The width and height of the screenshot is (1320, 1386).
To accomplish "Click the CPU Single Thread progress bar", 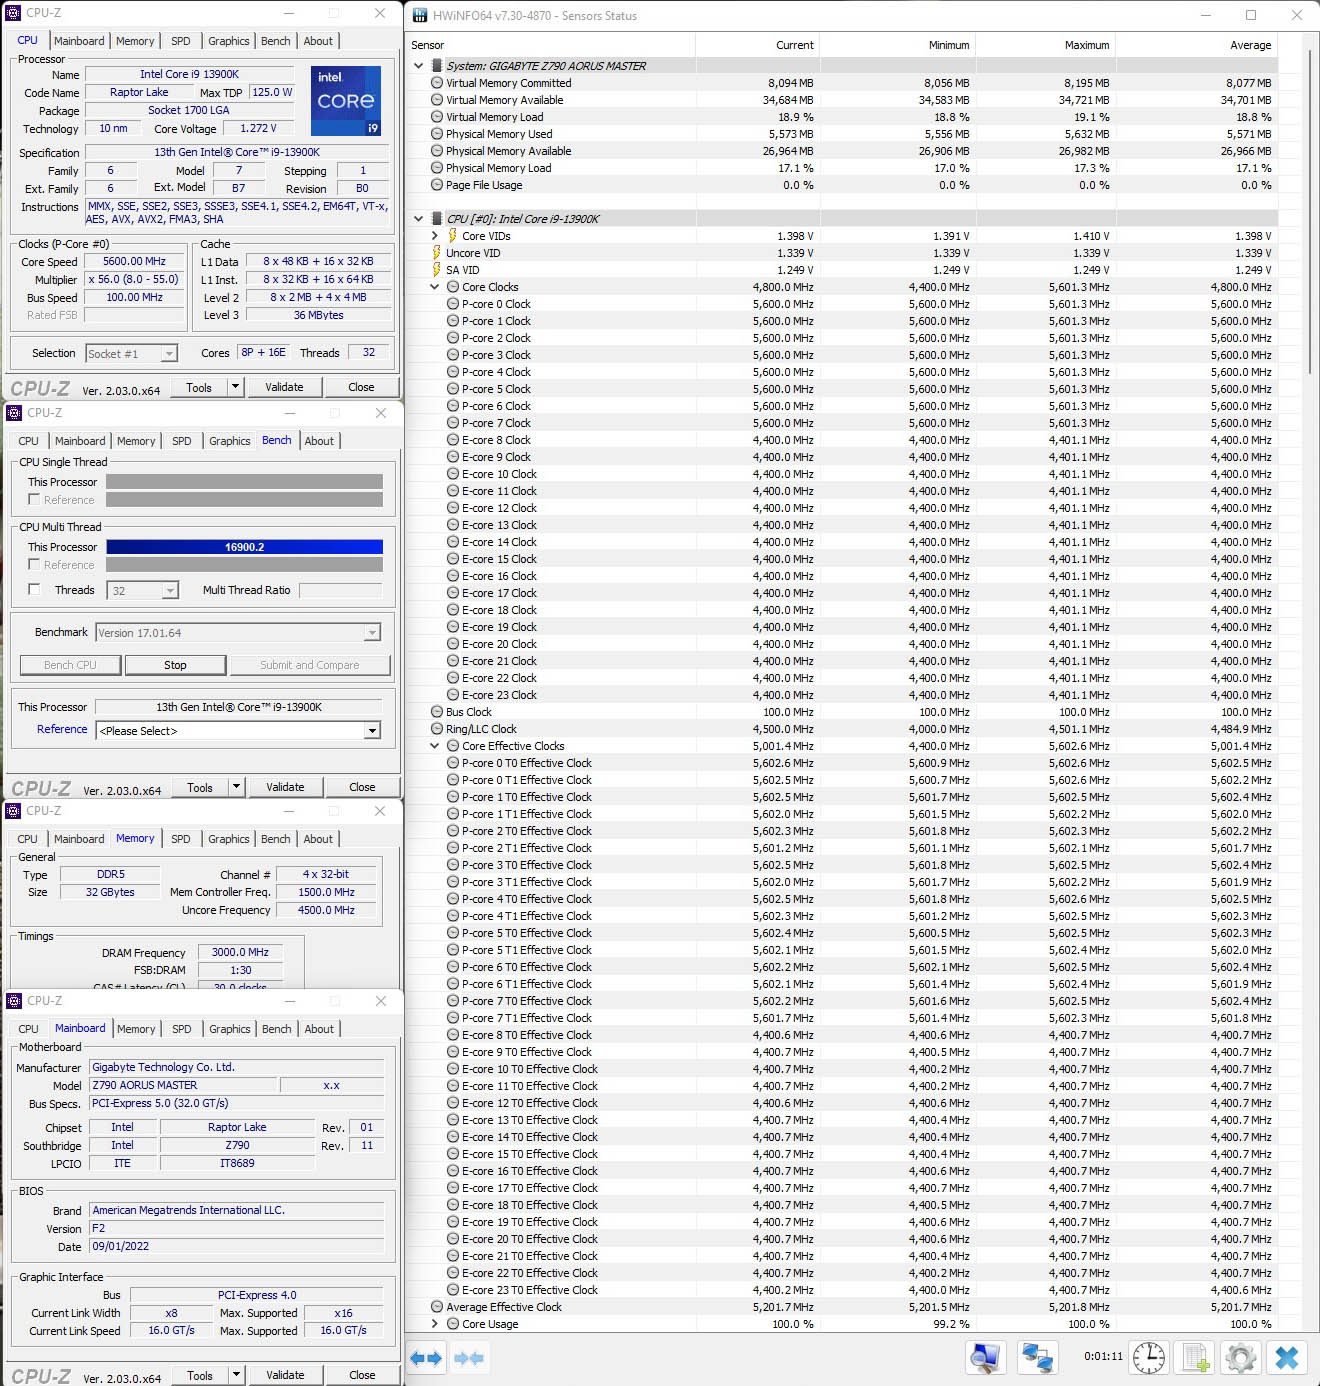I will point(244,482).
